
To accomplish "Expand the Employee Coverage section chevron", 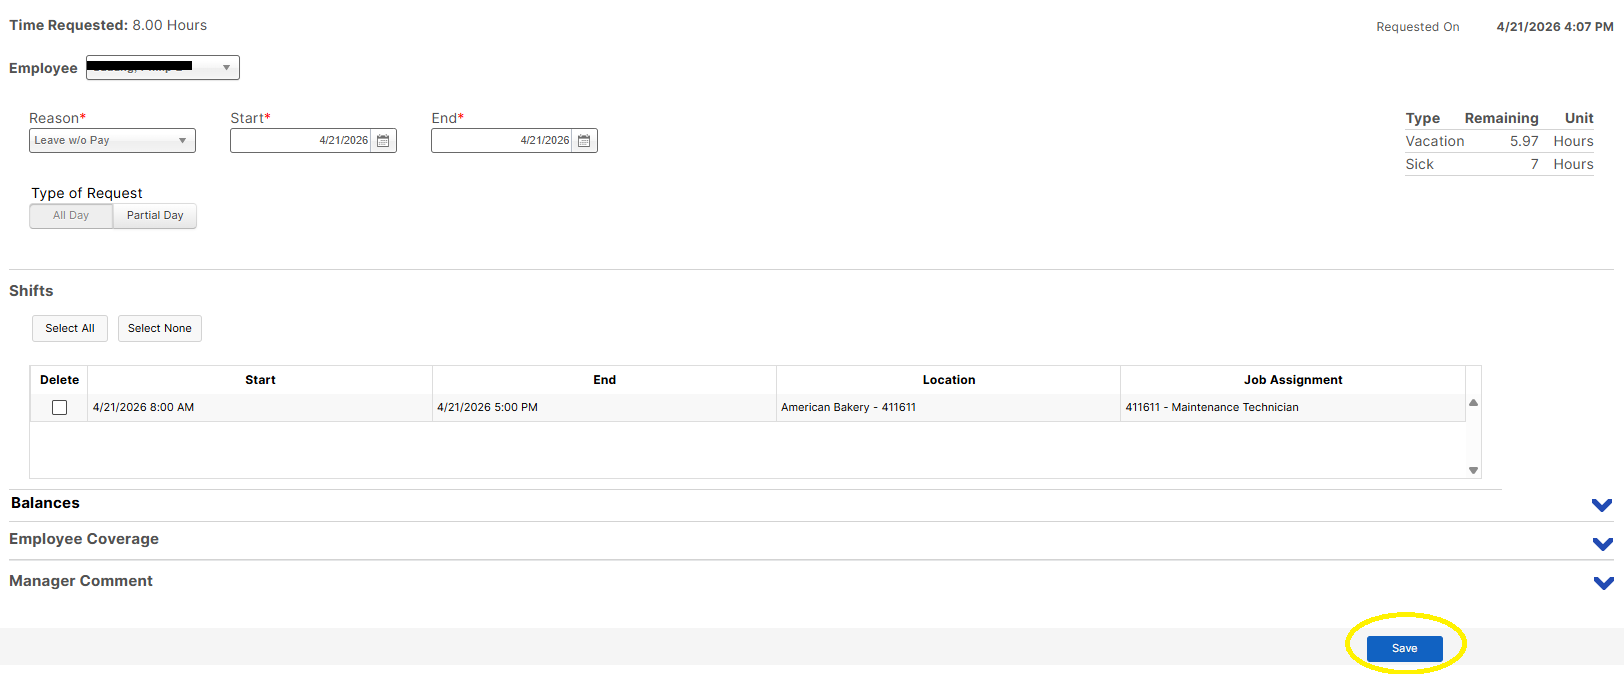I will [x=1602, y=544].
